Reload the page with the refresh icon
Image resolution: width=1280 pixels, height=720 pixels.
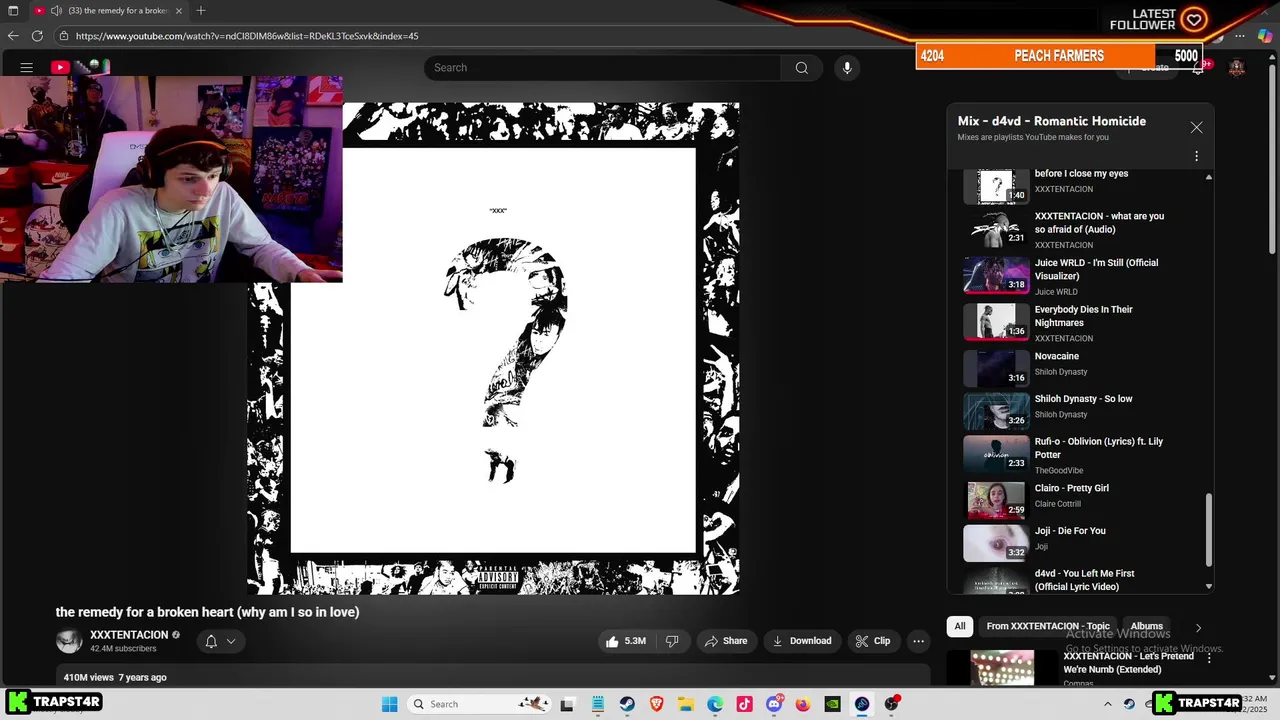point(37,36)
